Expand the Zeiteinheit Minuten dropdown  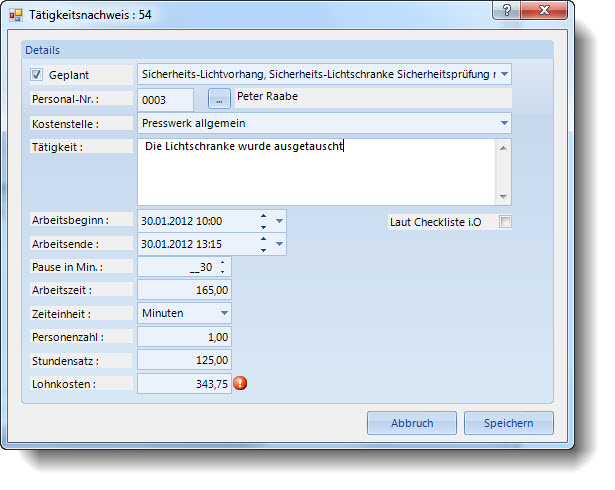223,313
